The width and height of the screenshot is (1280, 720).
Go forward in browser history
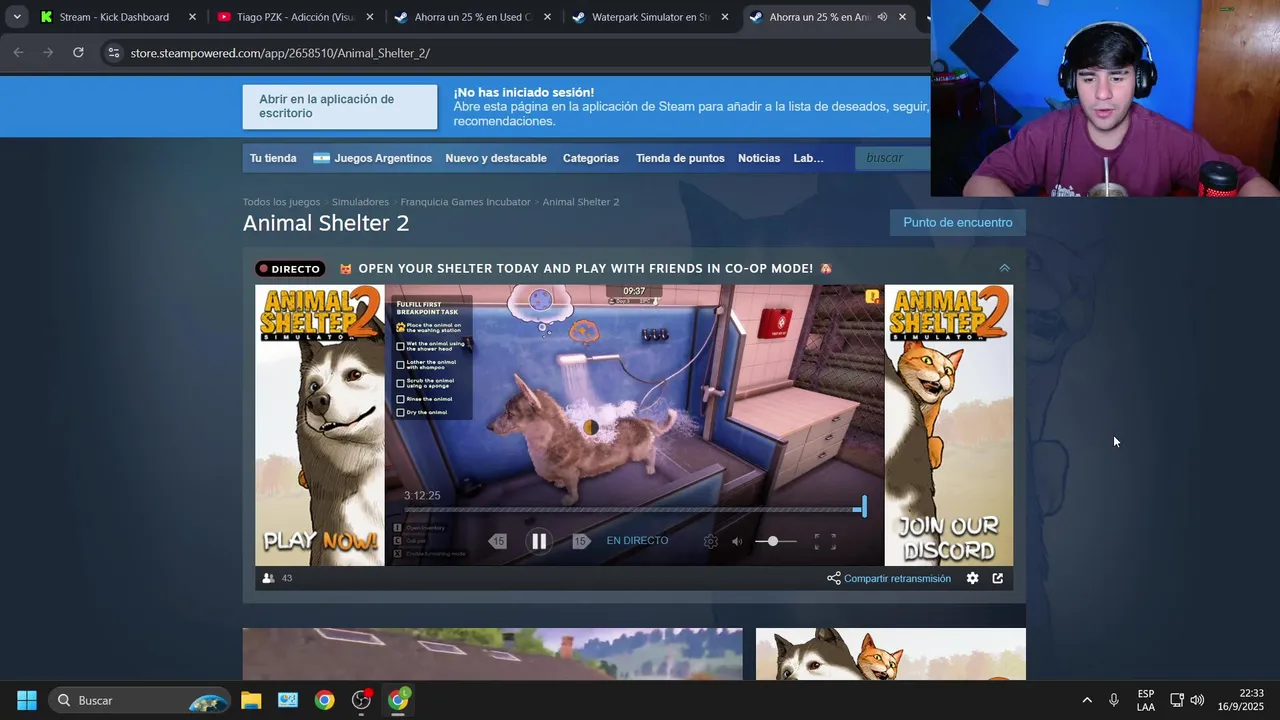(x=48, y=52)
